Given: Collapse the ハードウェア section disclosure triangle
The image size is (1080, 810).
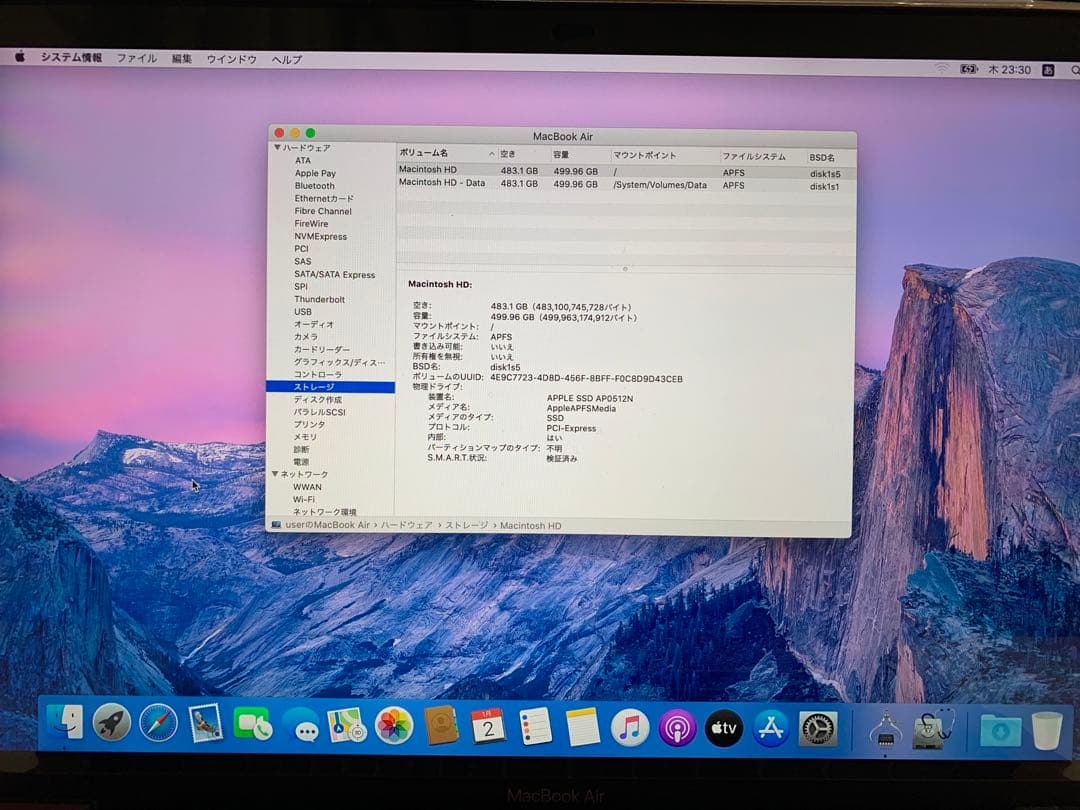Looking at the screenshot, I should click(x=275, y=147).
